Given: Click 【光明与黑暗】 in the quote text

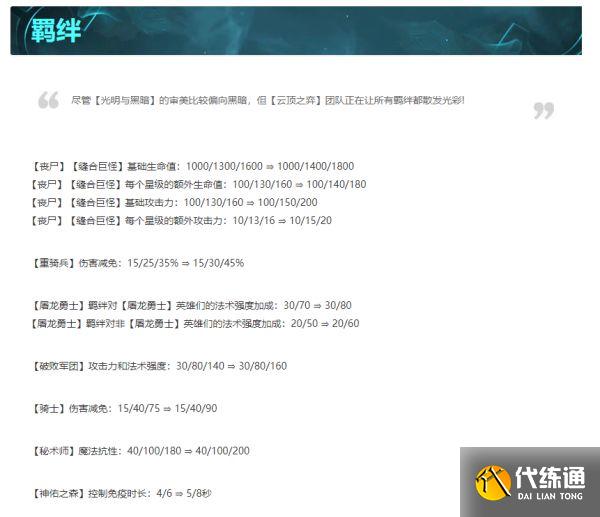Looking at the screenshot, I should 125,101.
